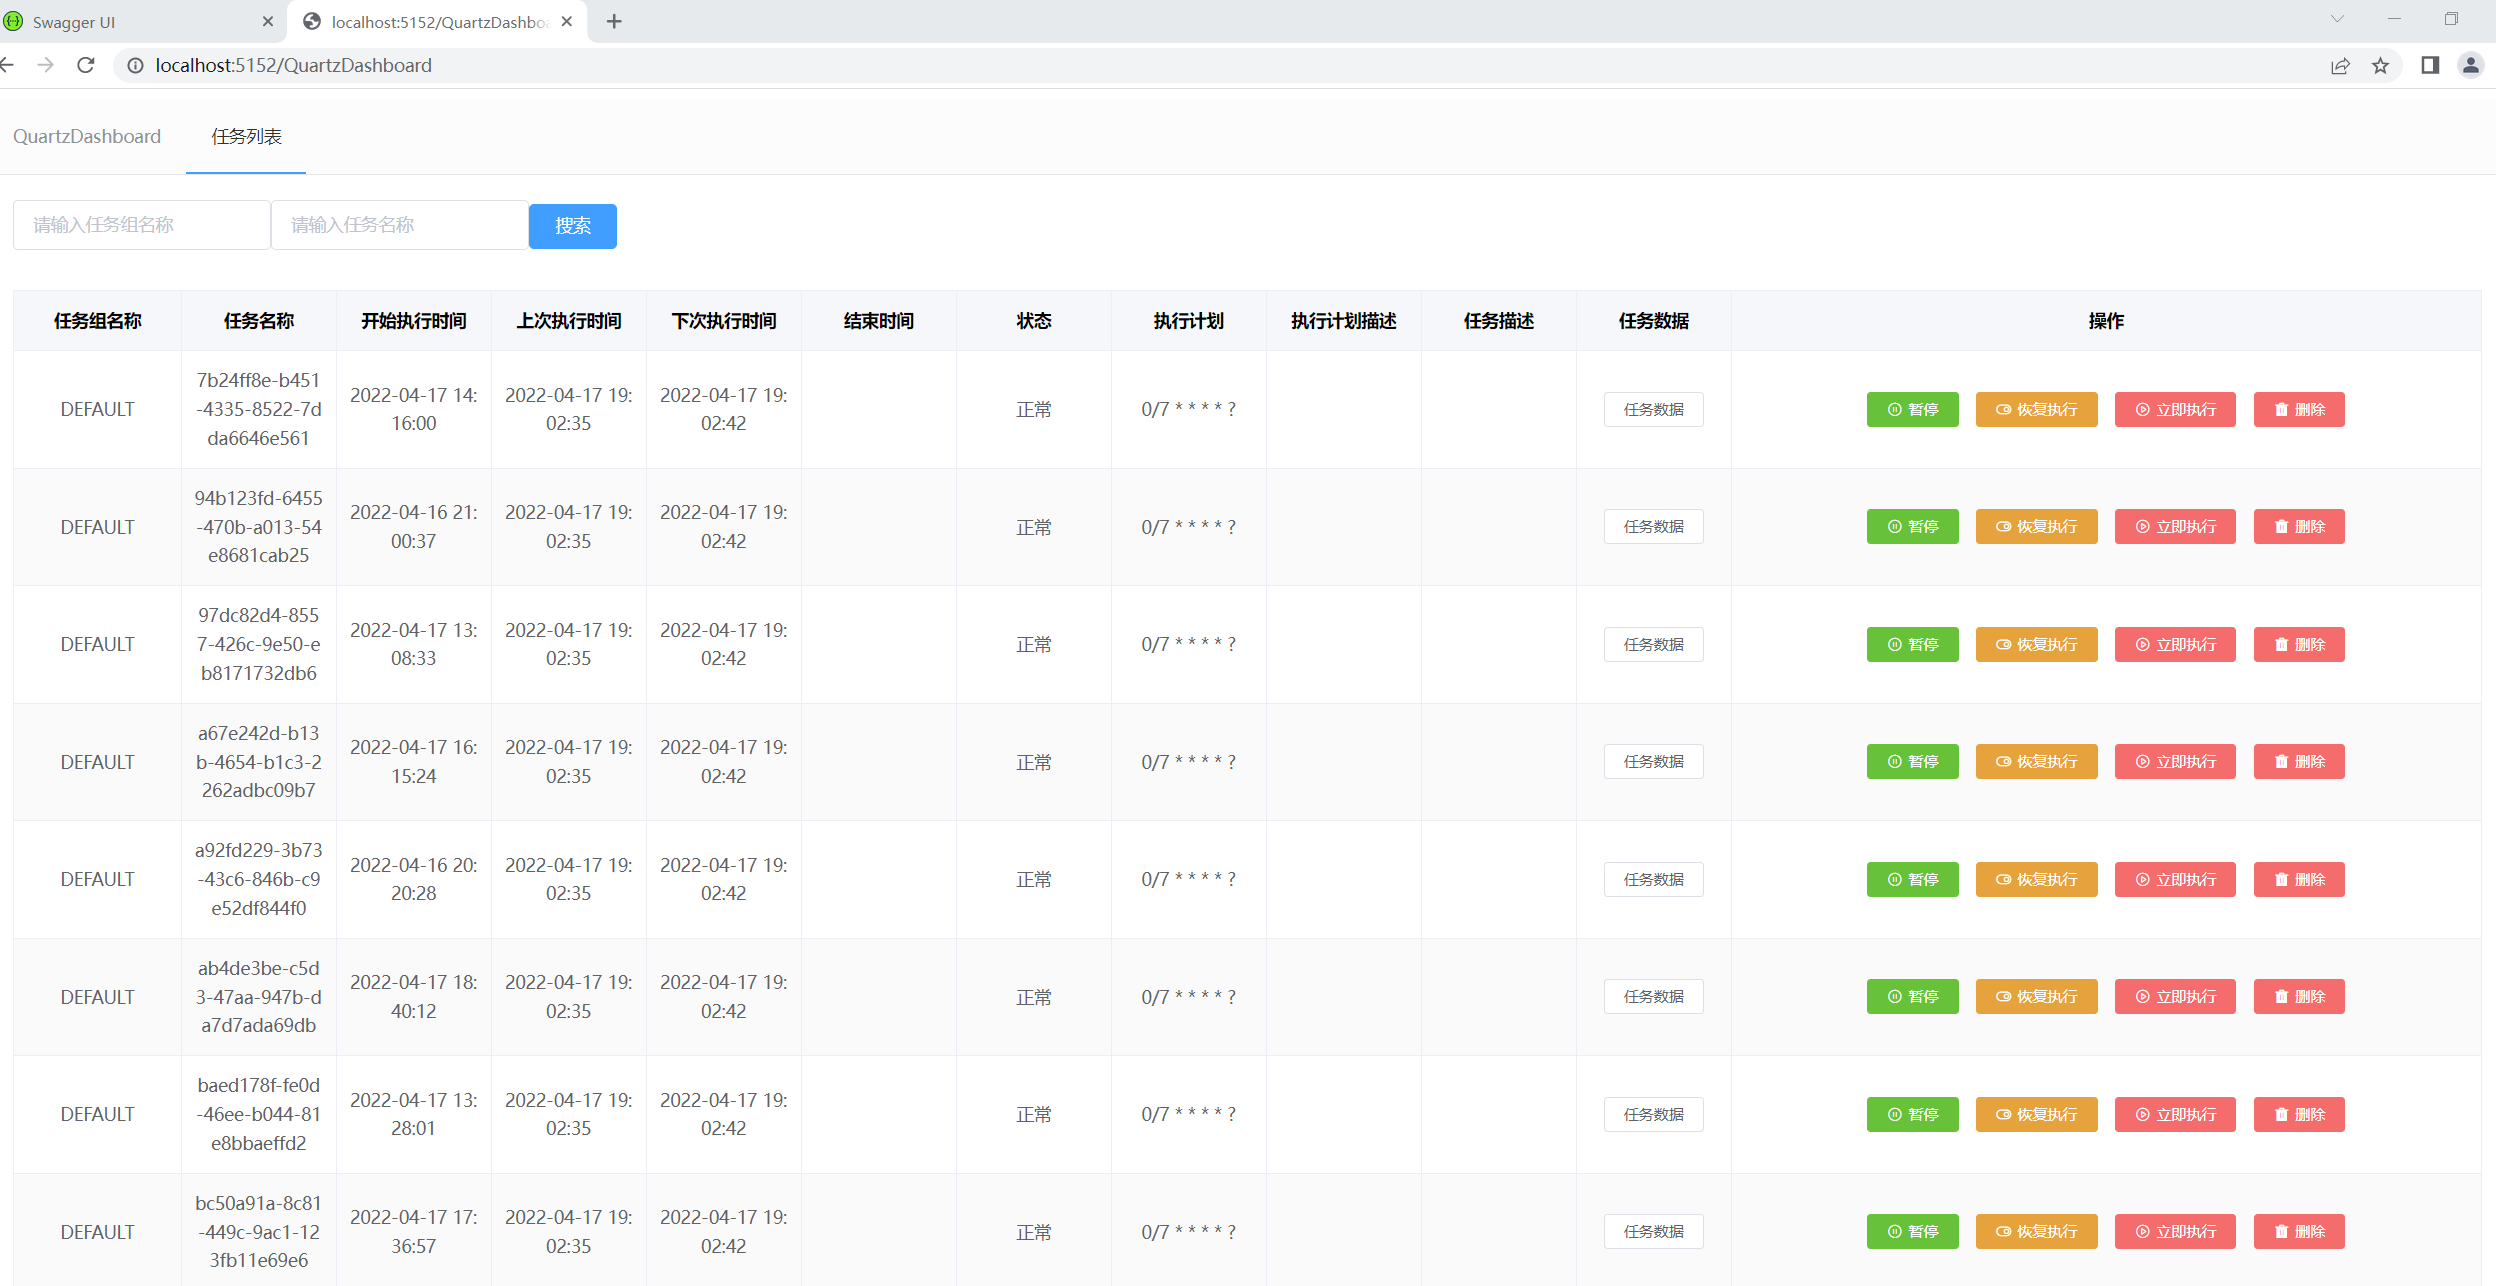Resume the 94b123fd job with 恢复执行
Viewport: 2496px width, 1286px height.
coord(2035,527)
